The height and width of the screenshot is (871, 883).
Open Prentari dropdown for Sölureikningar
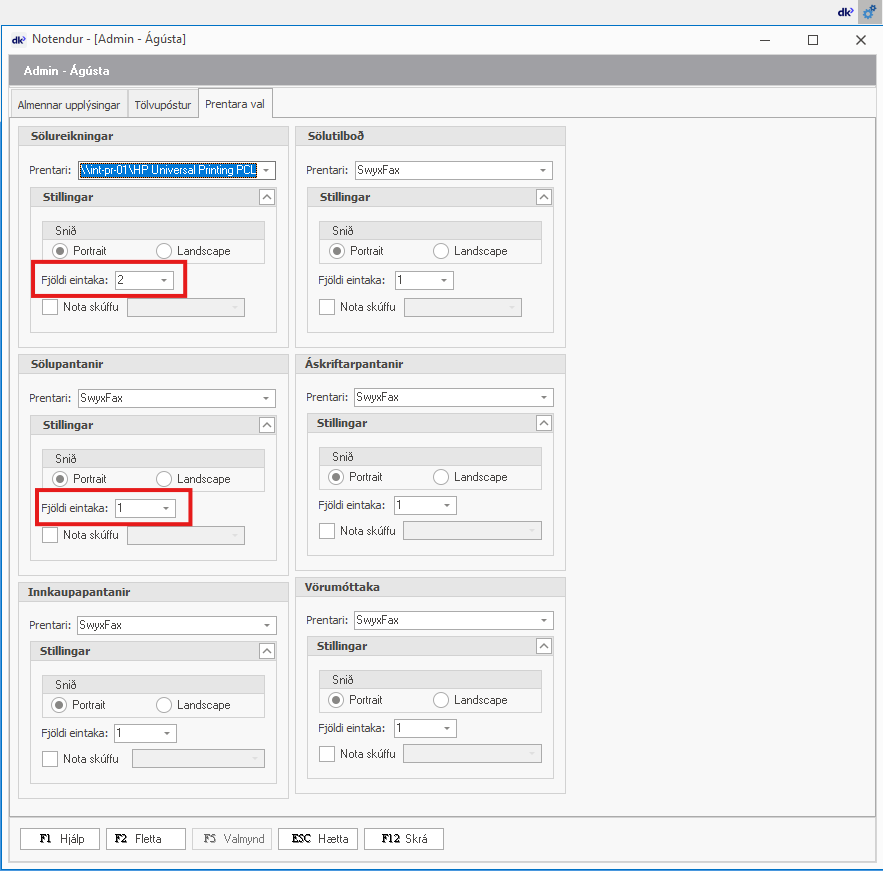click(x=266, y=170)
